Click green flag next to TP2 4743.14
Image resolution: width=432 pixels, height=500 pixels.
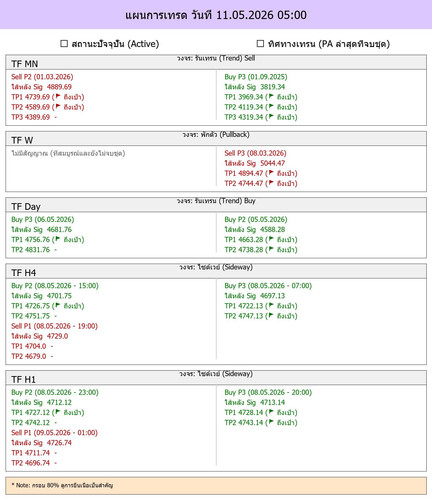[271, 422]
